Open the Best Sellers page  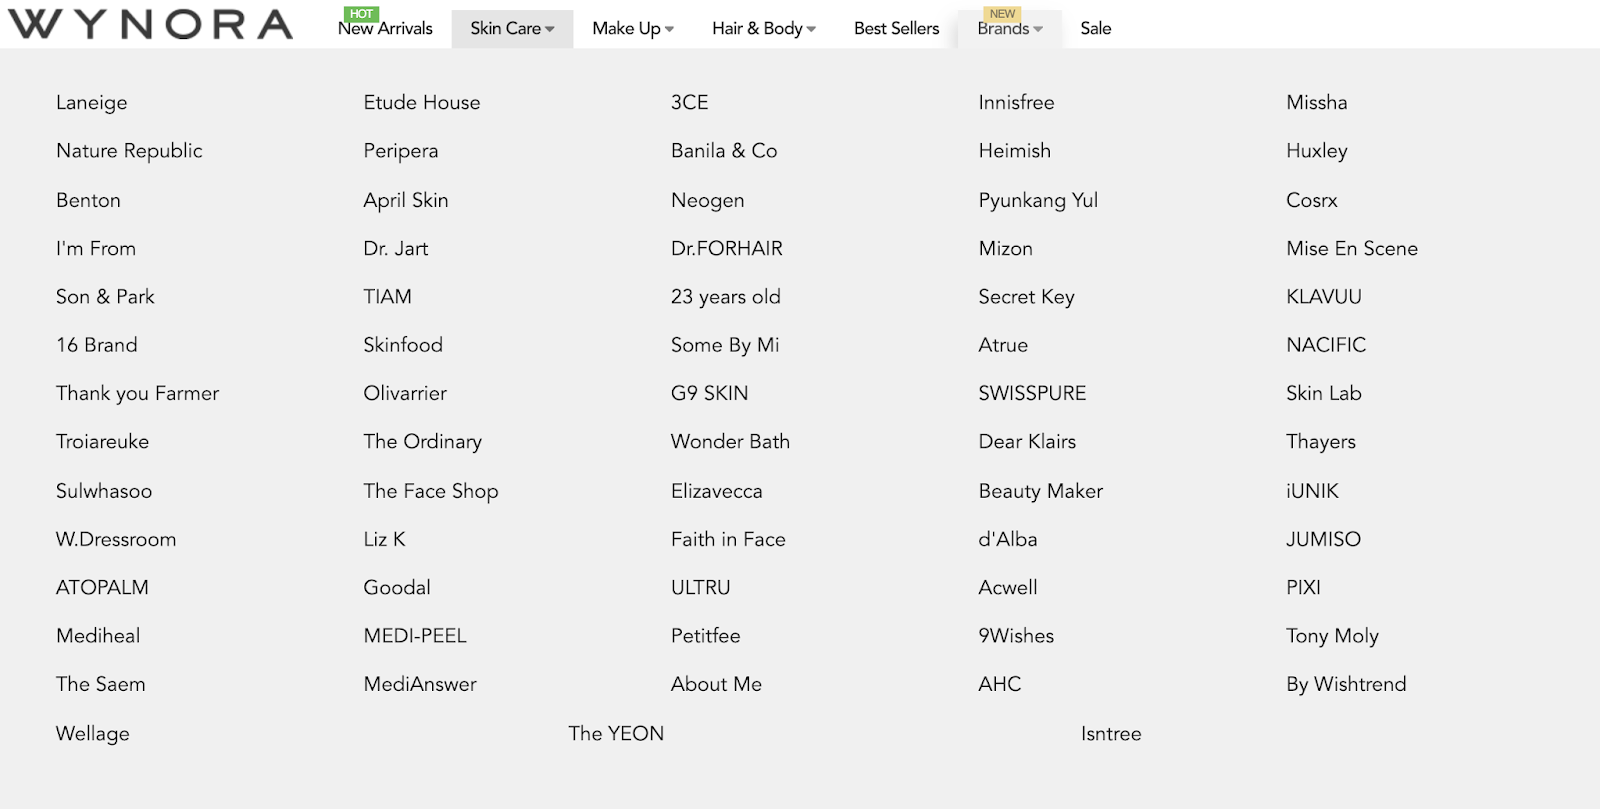pos(897,29)
